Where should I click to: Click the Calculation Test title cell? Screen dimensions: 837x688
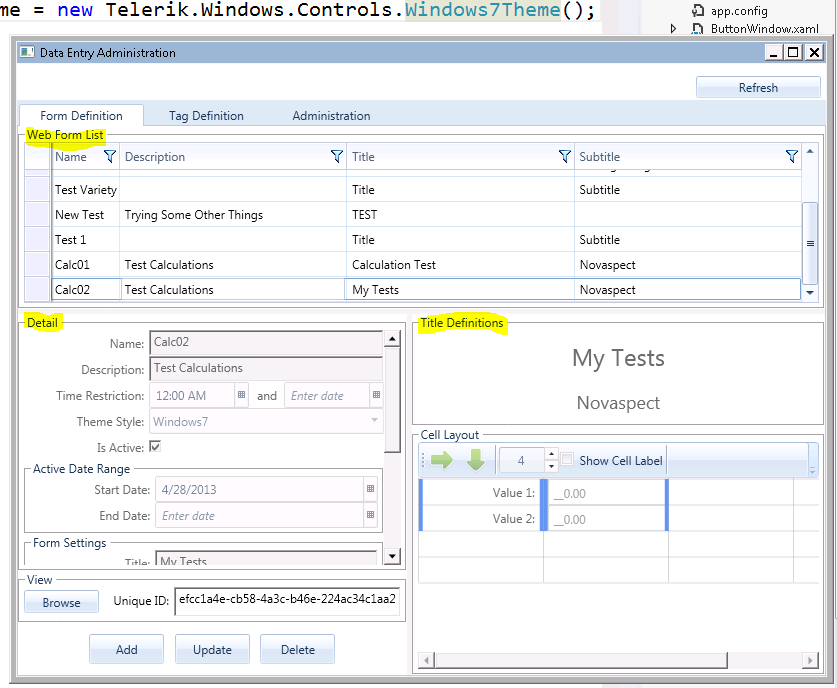[460, 265]
